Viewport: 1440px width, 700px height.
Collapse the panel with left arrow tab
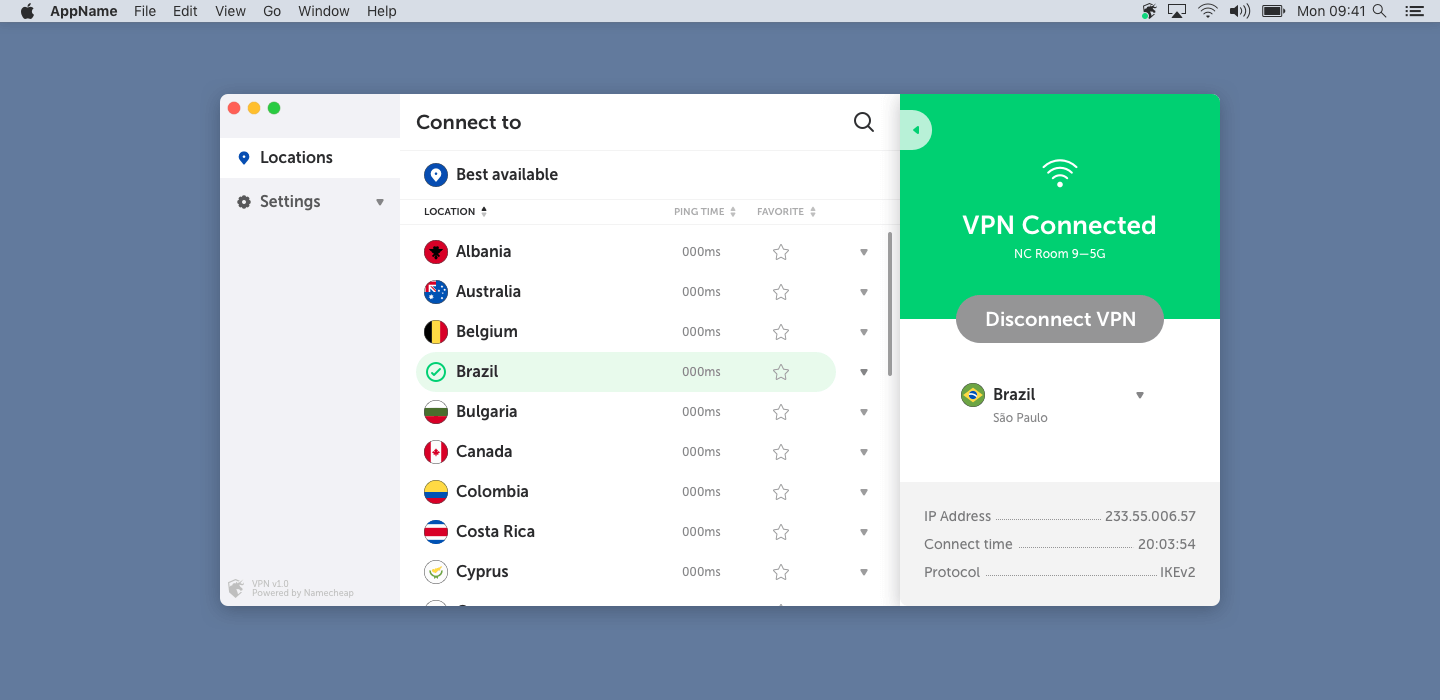tap(916, 130)
